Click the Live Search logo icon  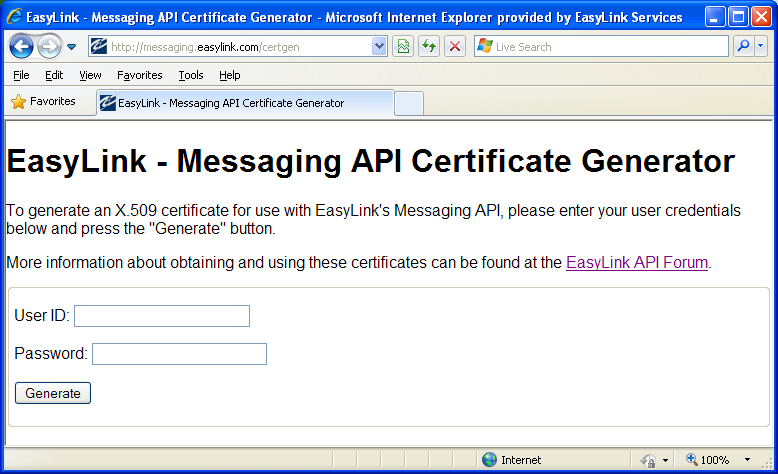pos(485,47)
